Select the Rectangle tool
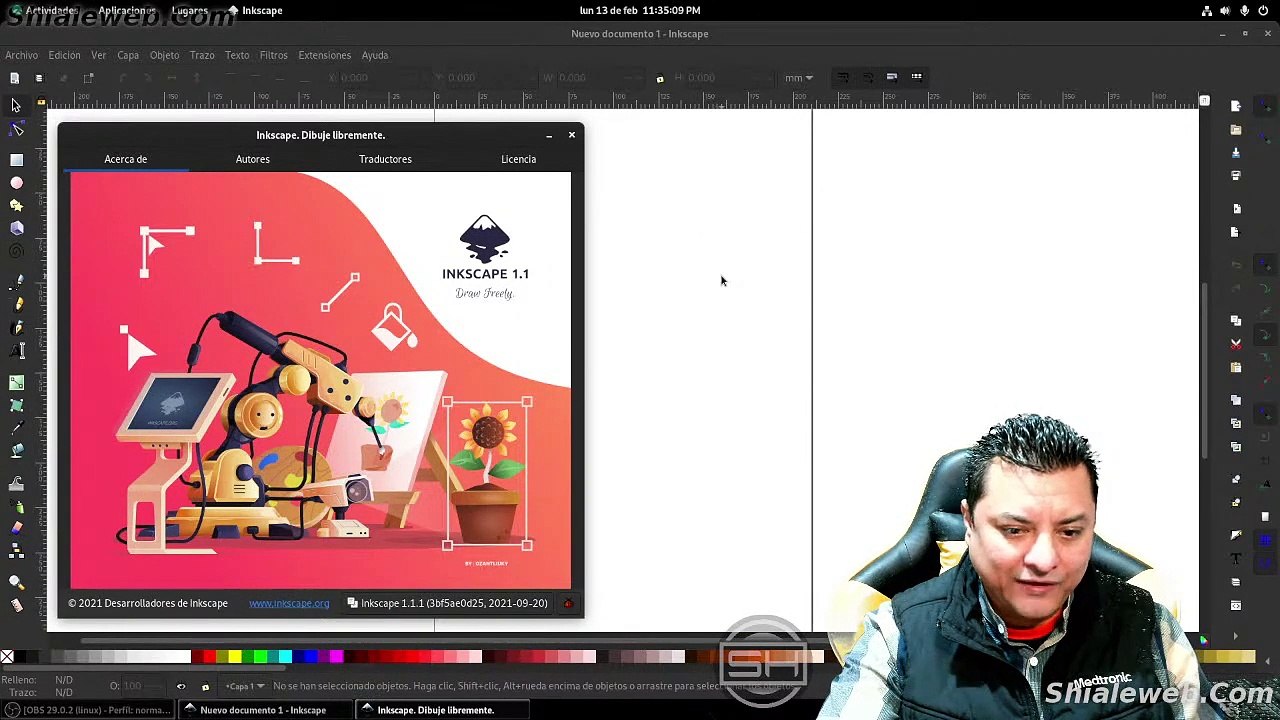The width and height of the screenshot is (1280, 720). 16,160
